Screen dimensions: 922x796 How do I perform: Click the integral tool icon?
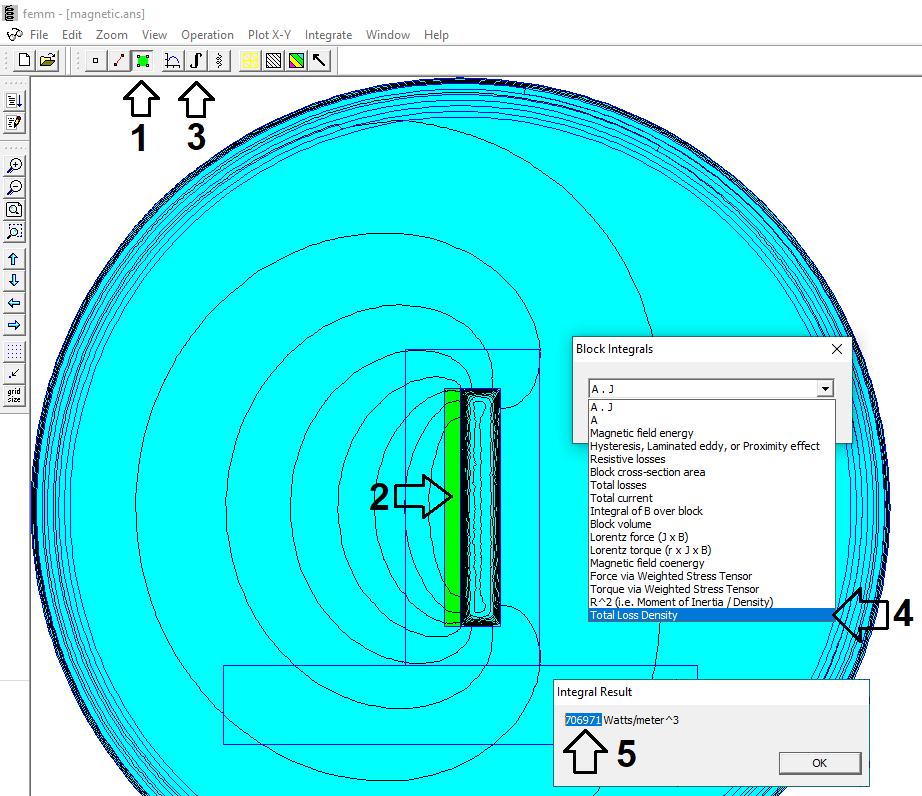[196, 61]
